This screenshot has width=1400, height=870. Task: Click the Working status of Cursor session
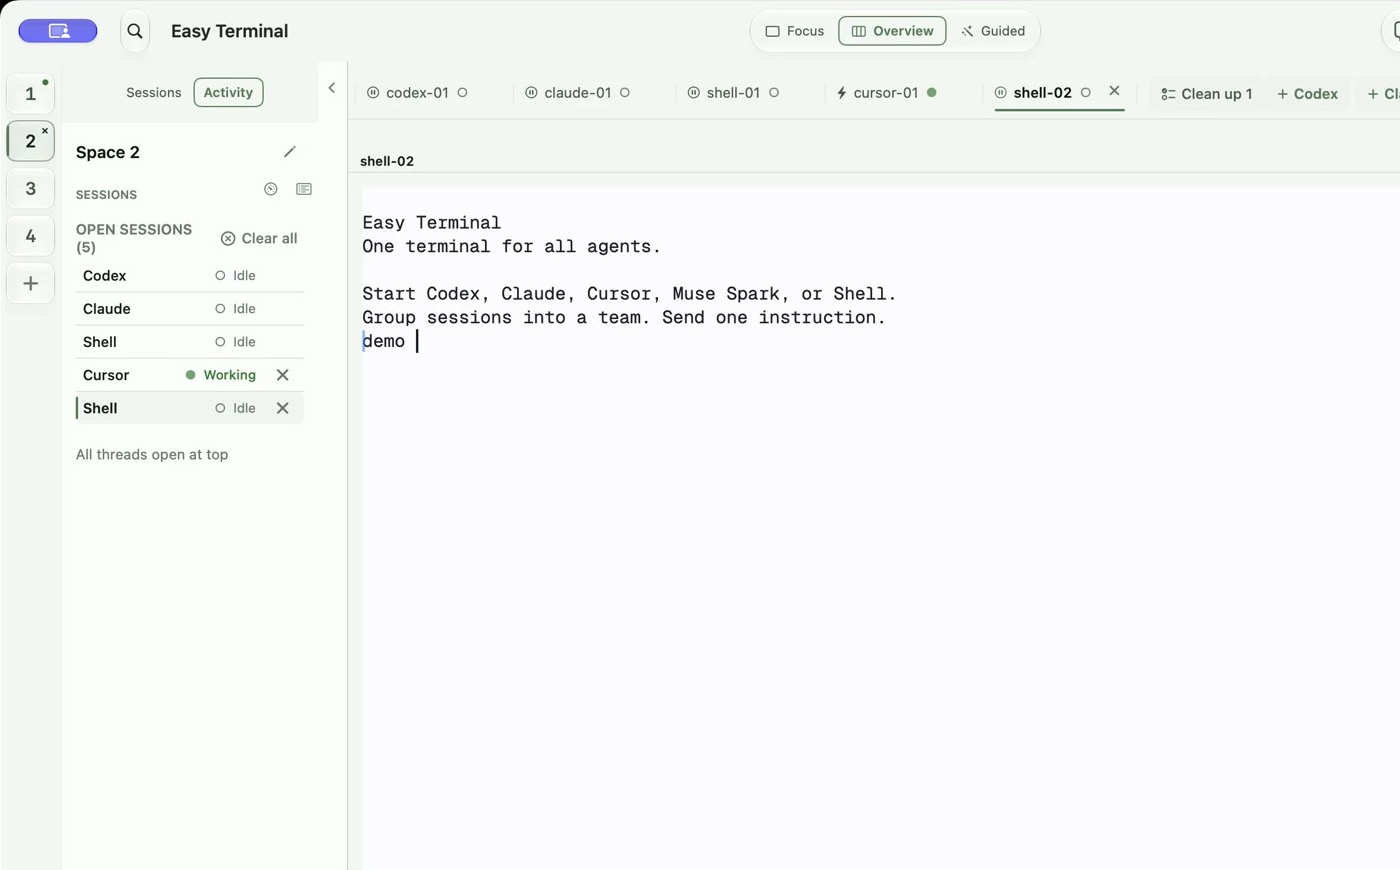click(x=221, y=375)
